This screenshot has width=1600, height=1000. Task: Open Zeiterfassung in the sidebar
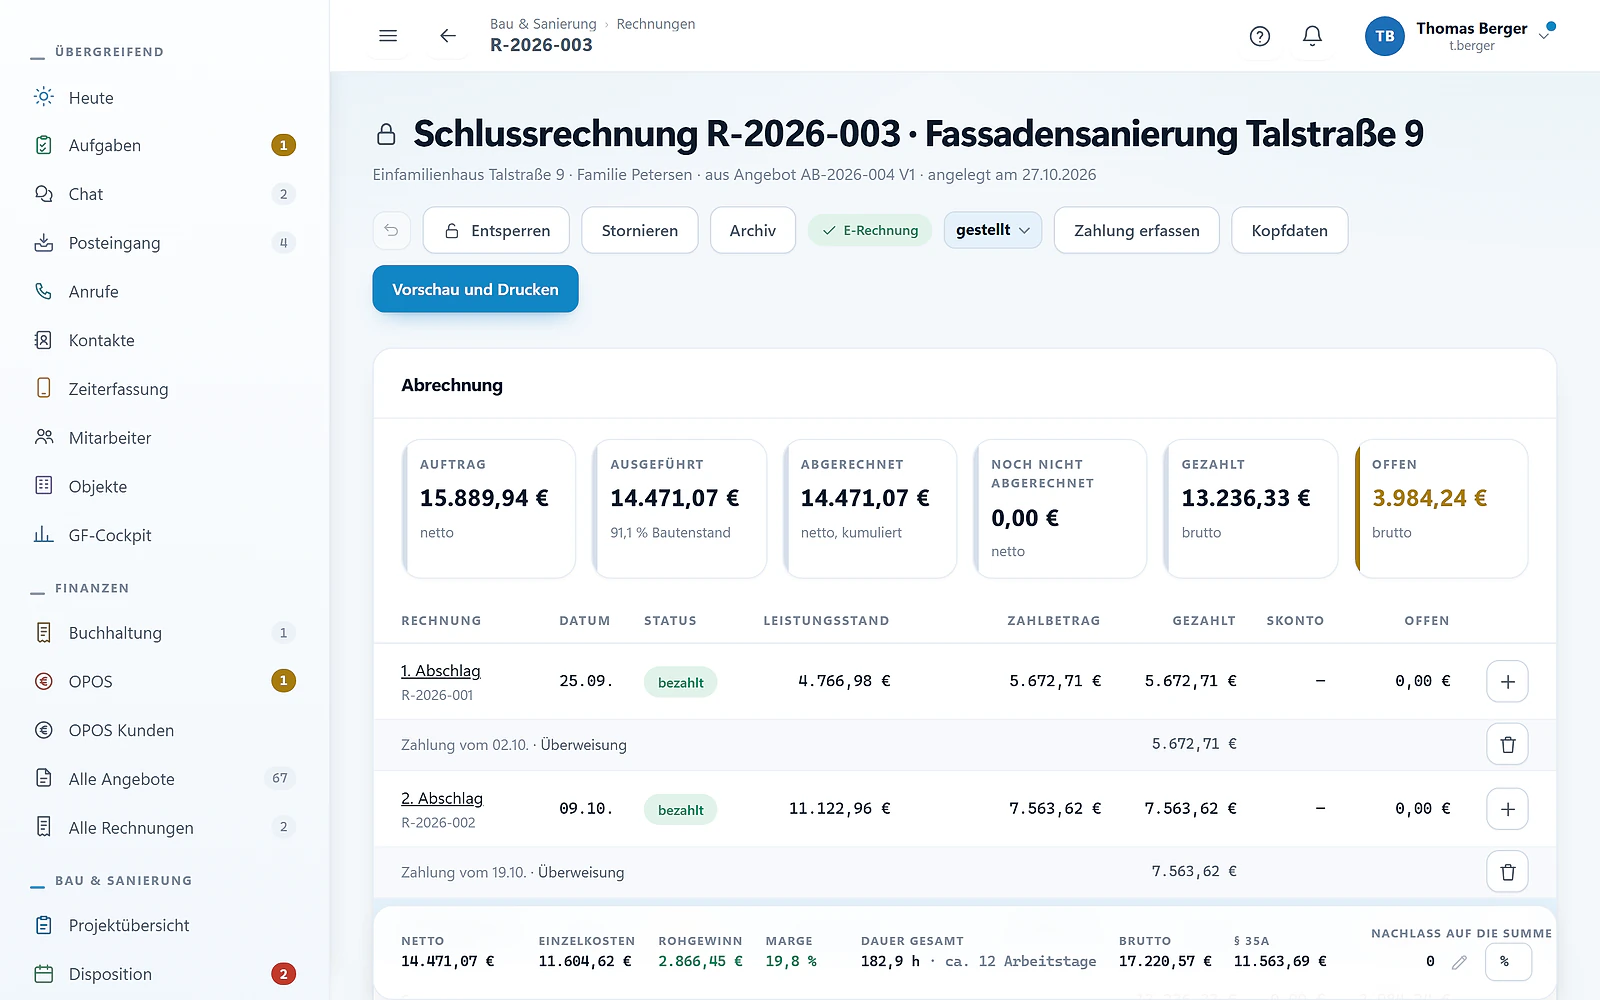click(164, 389)
